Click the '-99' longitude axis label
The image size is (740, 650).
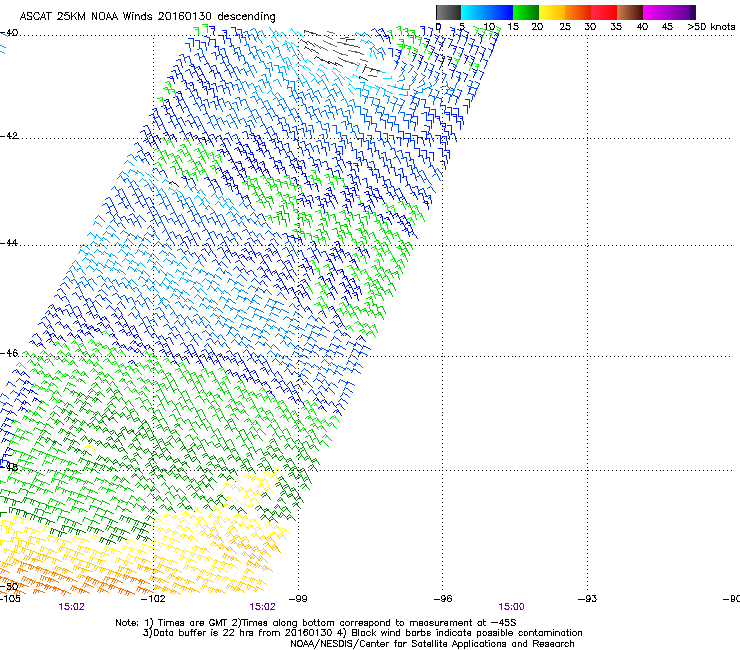pos(298,599)
